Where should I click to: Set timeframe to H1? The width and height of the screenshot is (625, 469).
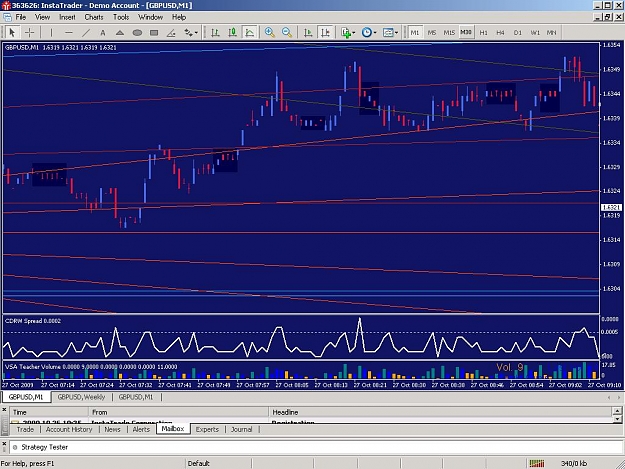[483, 33]
